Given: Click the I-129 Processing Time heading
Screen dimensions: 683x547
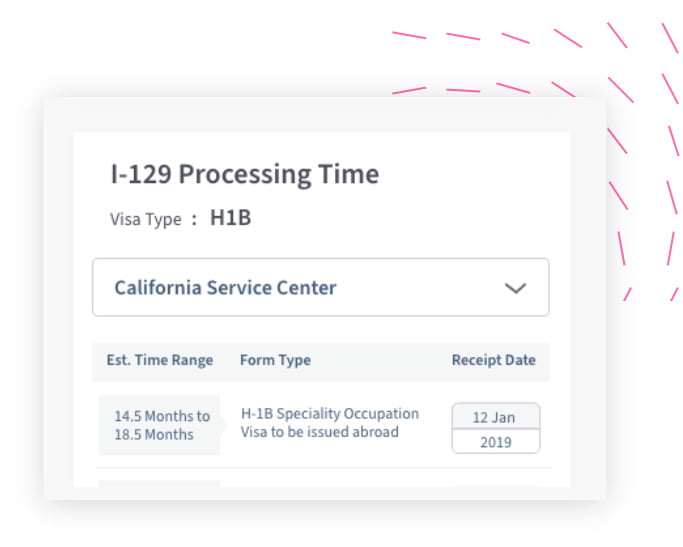Looking at the screenshot, I should tap(245, 174).
